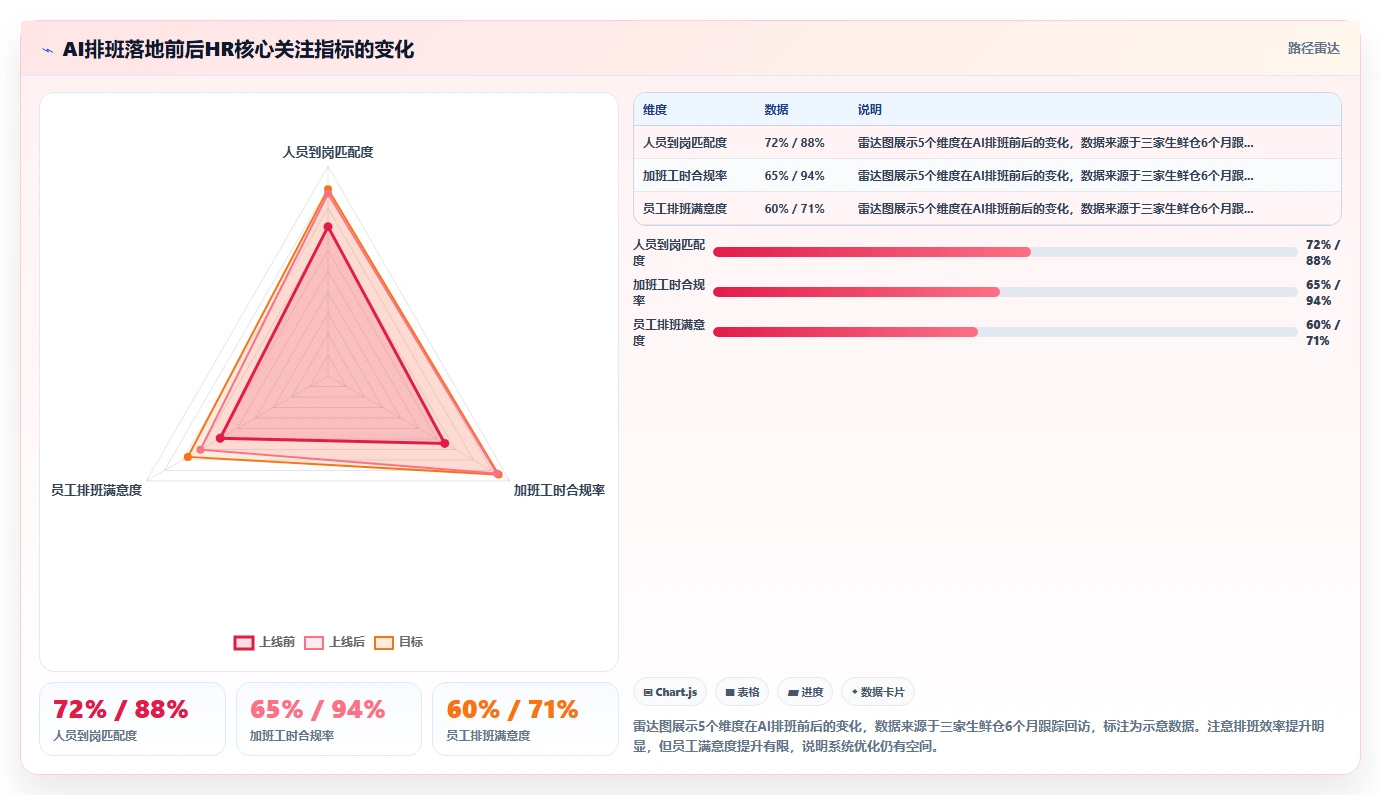The width and height of the screenshot is (1381, 795).
Task: Click the 员工排班满意度 radar axis label
Action: [x=96, y=490]
